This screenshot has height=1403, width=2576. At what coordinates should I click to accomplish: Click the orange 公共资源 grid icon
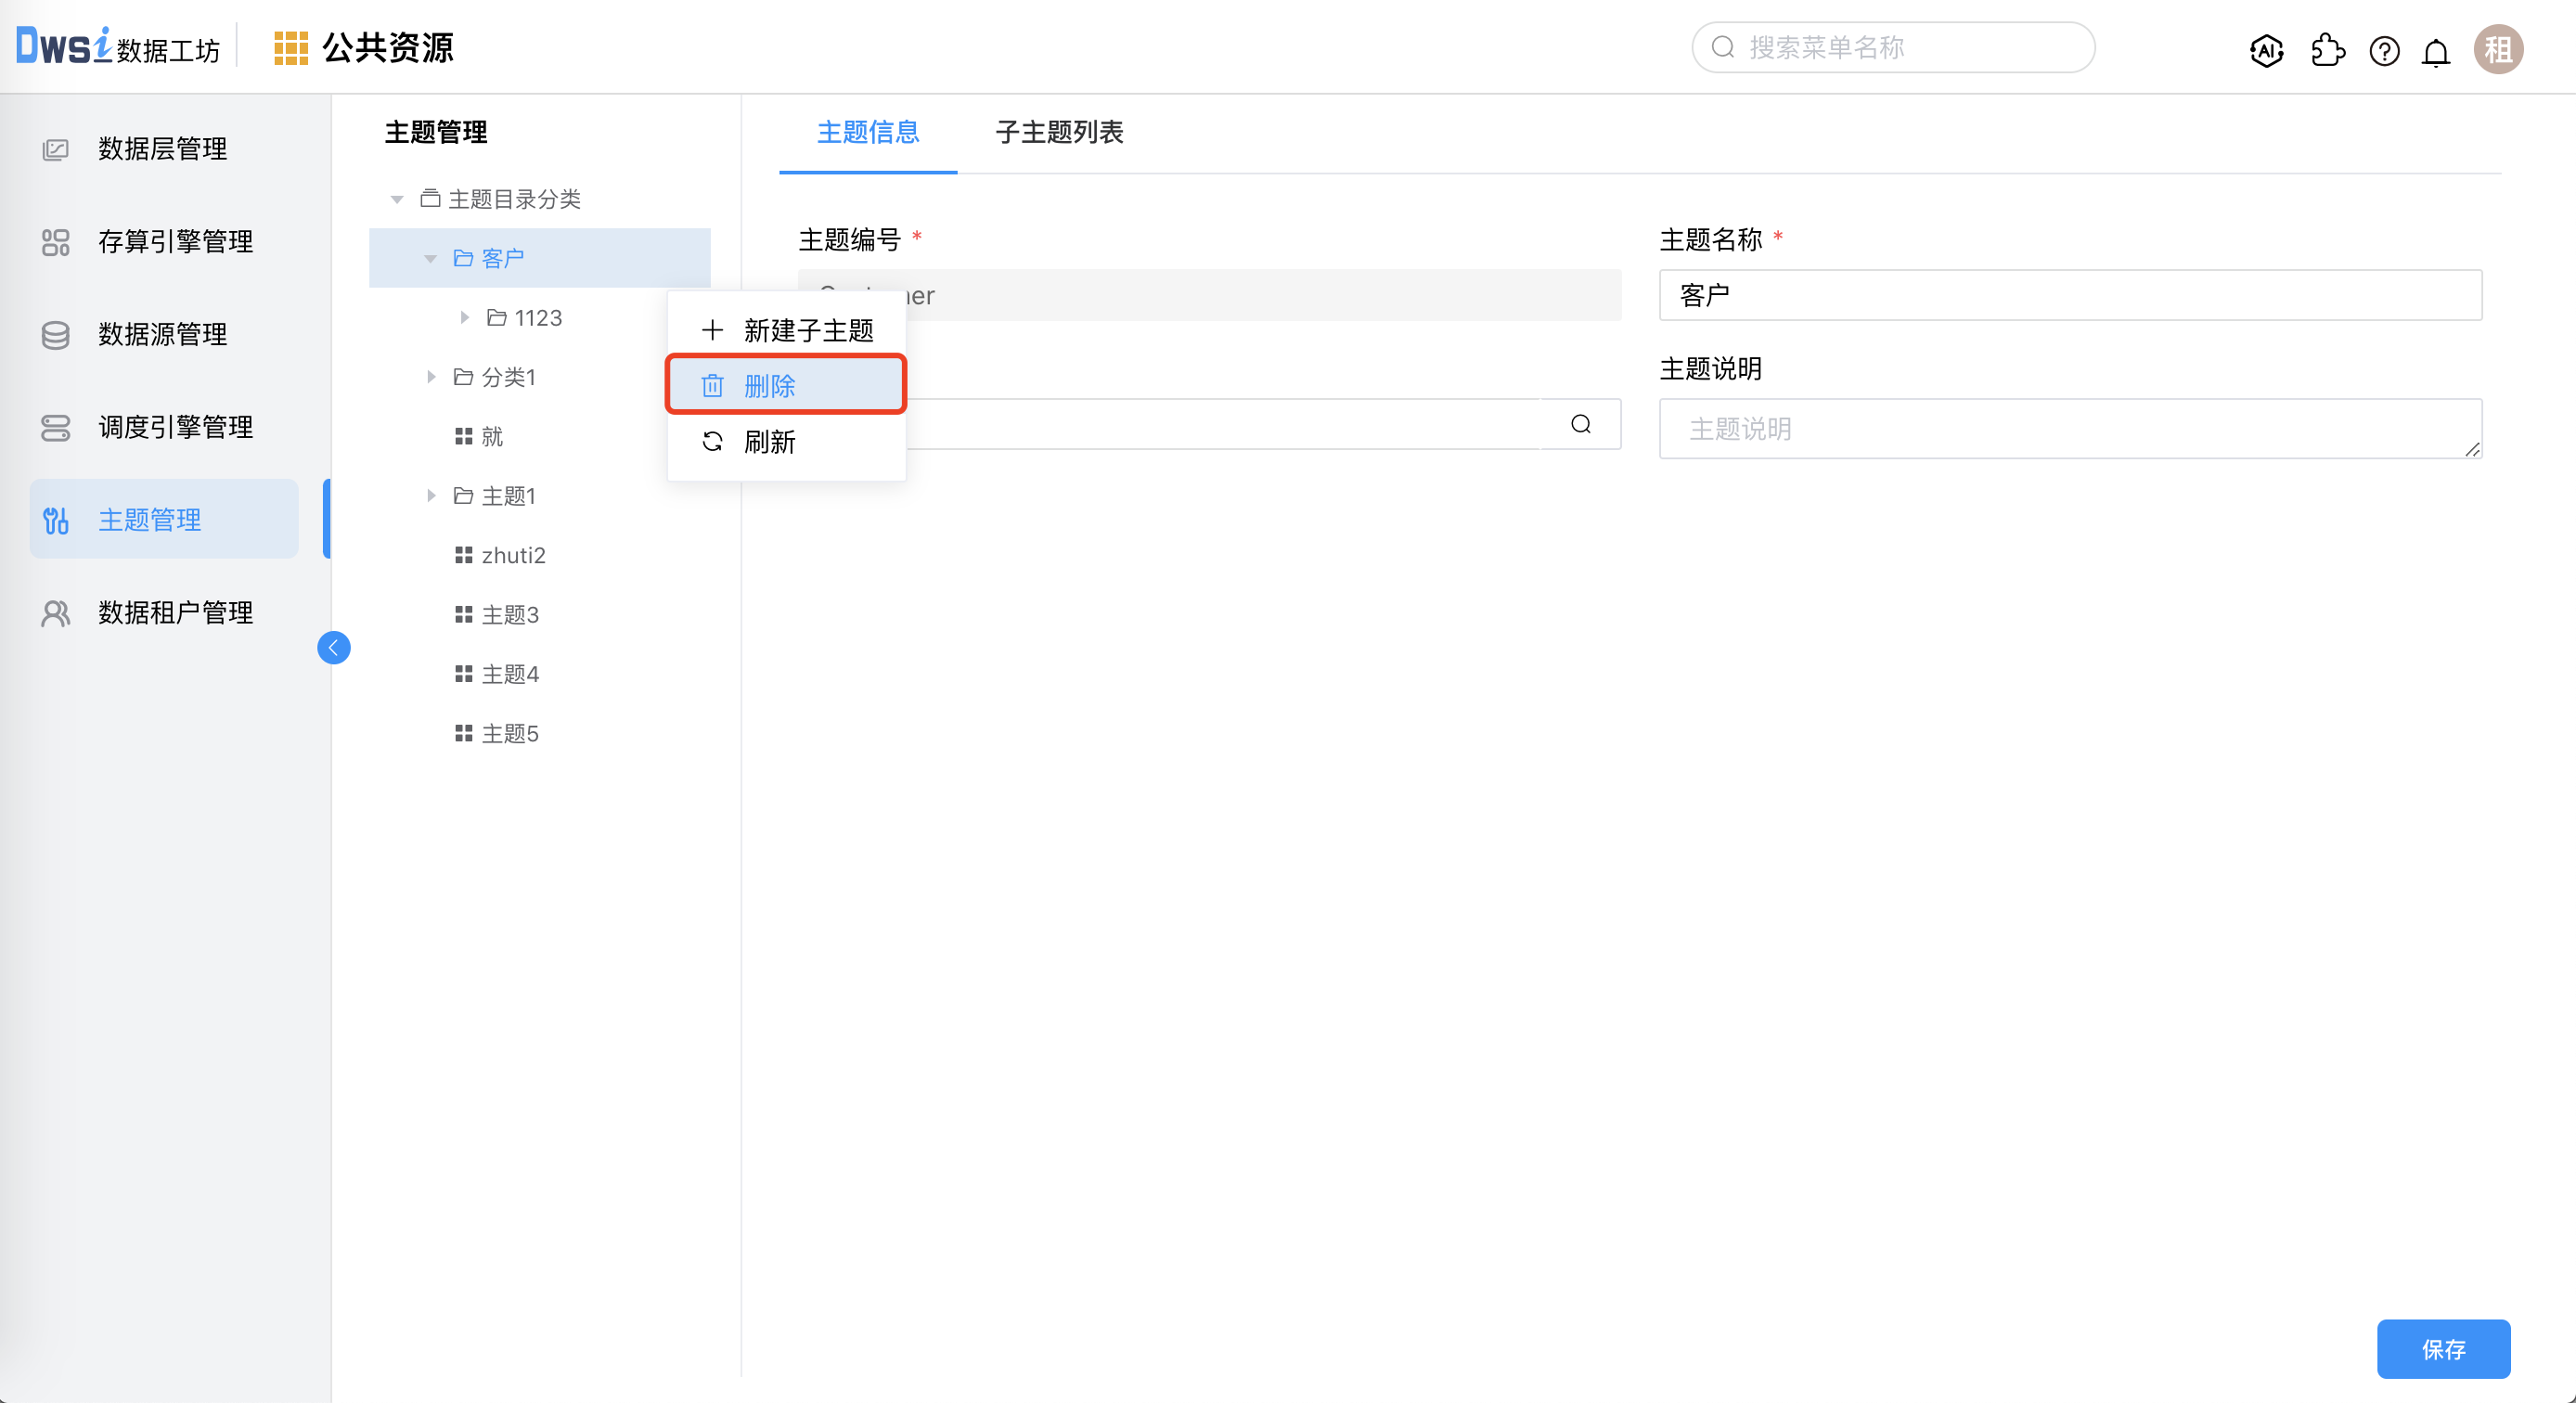[x=291, y=46]
